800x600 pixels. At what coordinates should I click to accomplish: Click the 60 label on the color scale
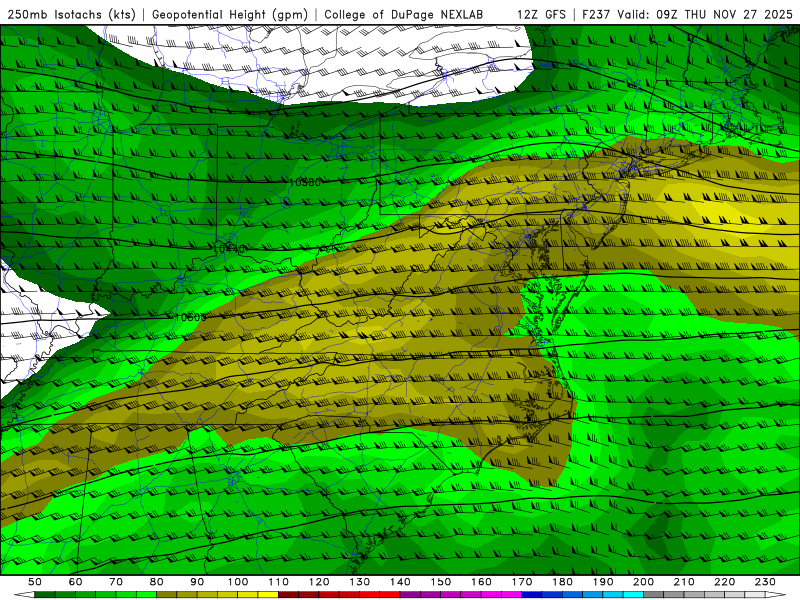tap(75, 582)
